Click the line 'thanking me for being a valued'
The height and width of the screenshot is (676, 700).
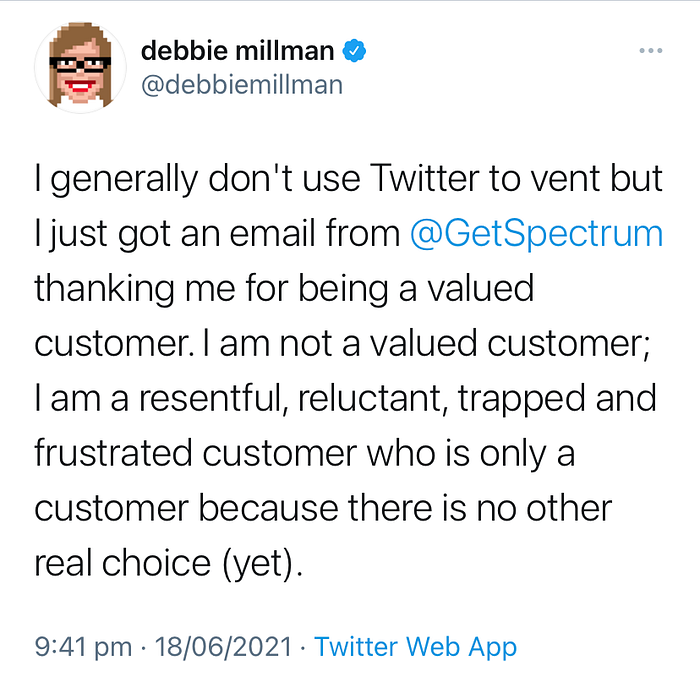click(x=284, y=288)
